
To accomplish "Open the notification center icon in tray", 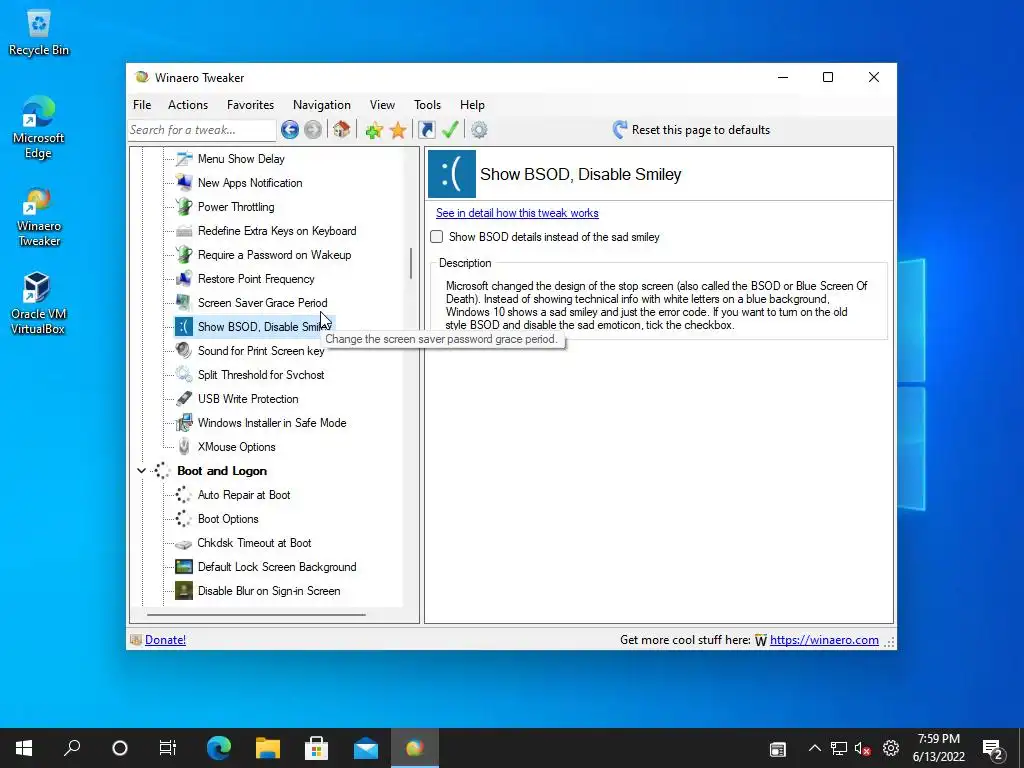I will pyautogui.click(x=993, y=748).
